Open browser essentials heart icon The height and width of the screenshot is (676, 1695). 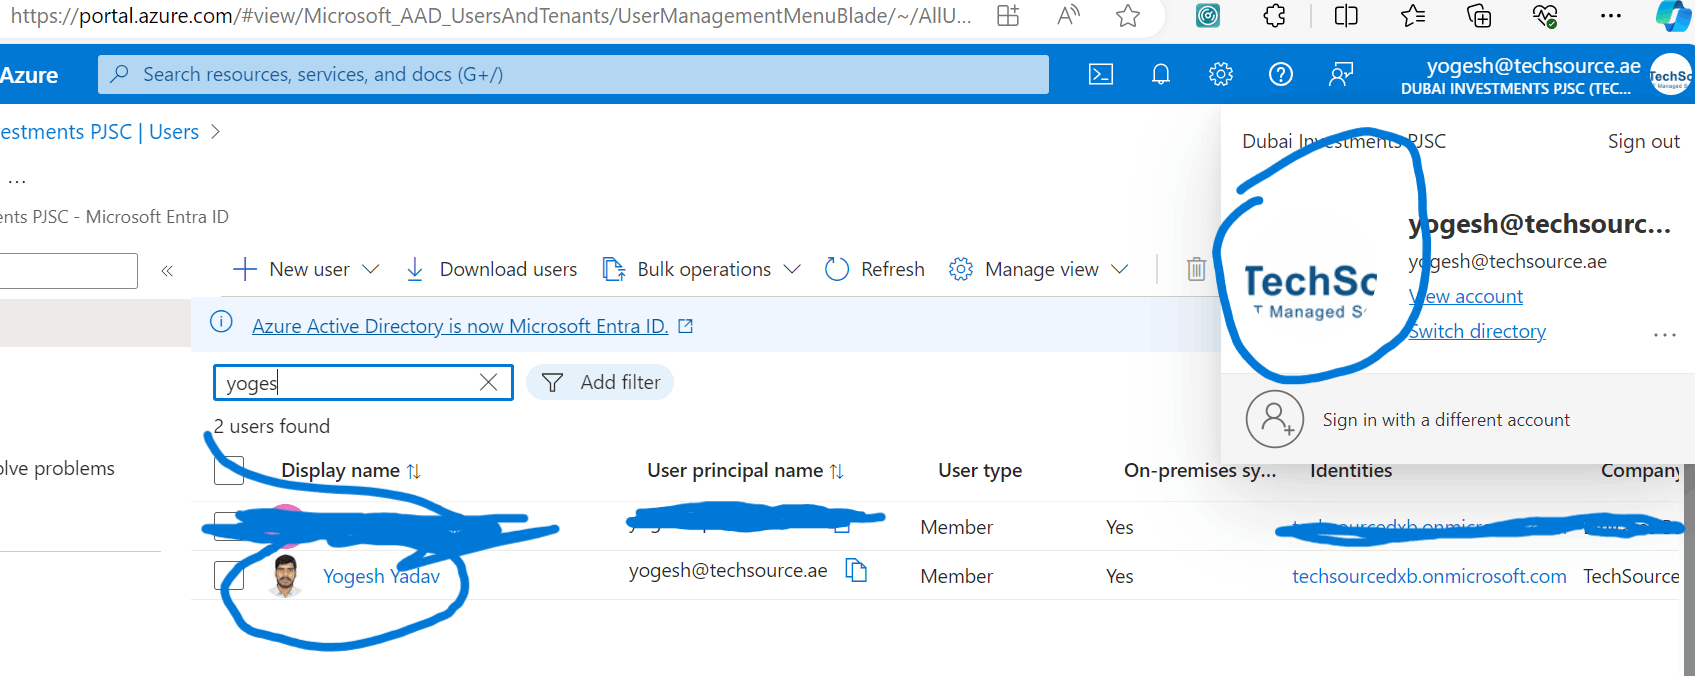click(x=1545, y=16)
